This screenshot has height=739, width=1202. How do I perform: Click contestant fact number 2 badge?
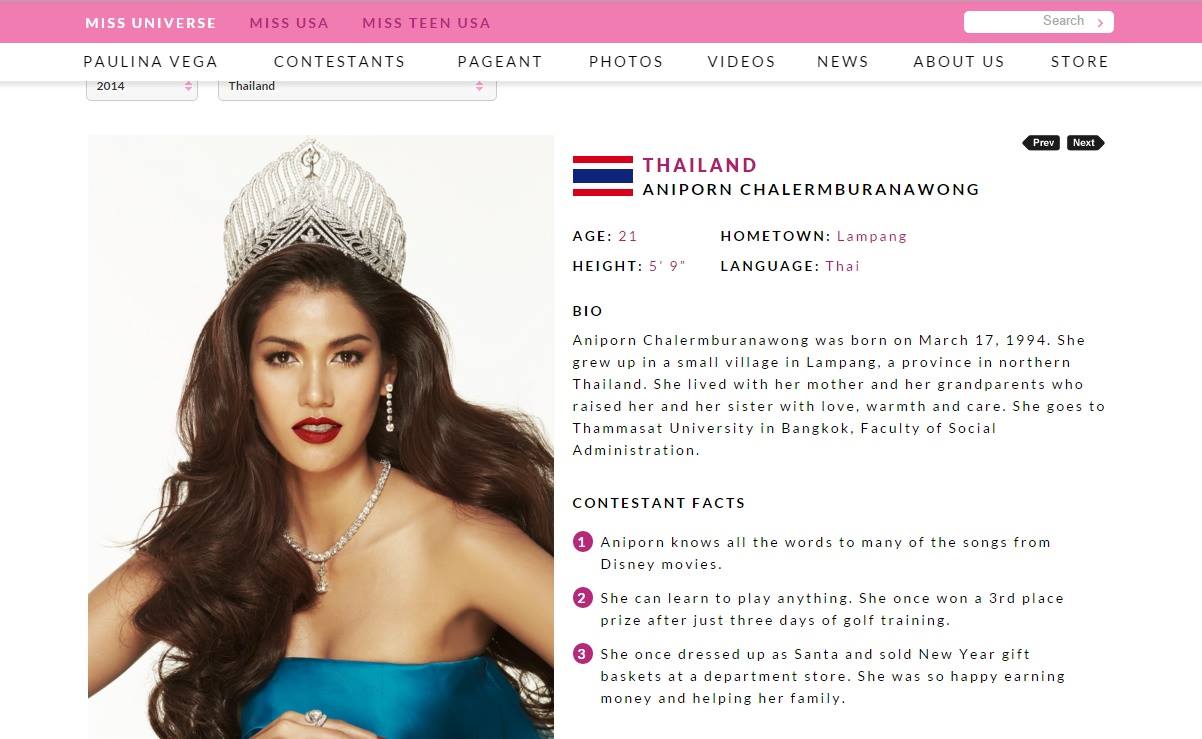click(x=582, y=598)
